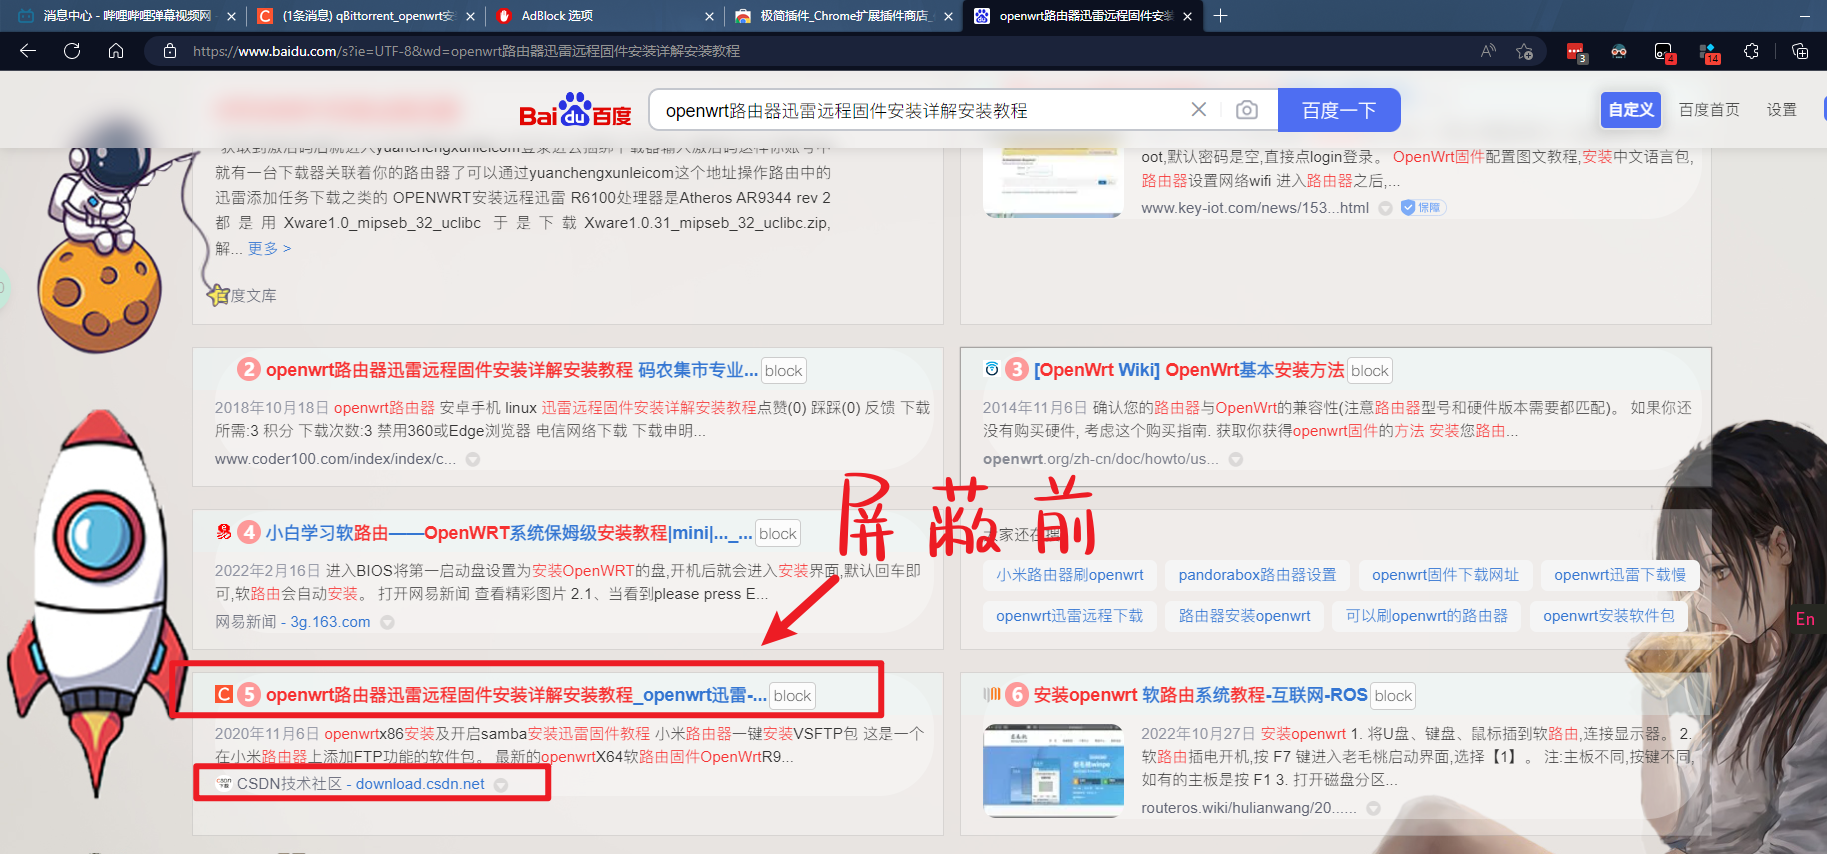
Task: Search related: openwrt迅雷下载慢
Action: (x=1620, y=575)
